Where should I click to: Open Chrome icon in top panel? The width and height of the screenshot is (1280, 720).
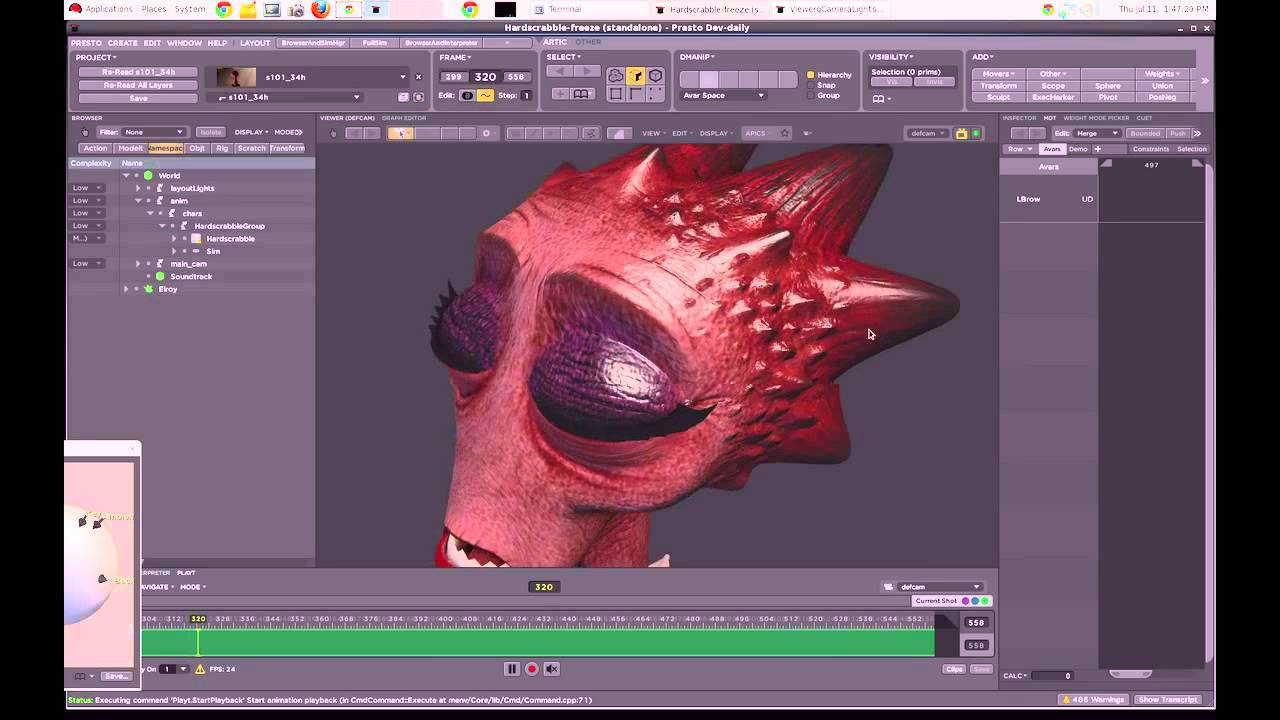224,9
